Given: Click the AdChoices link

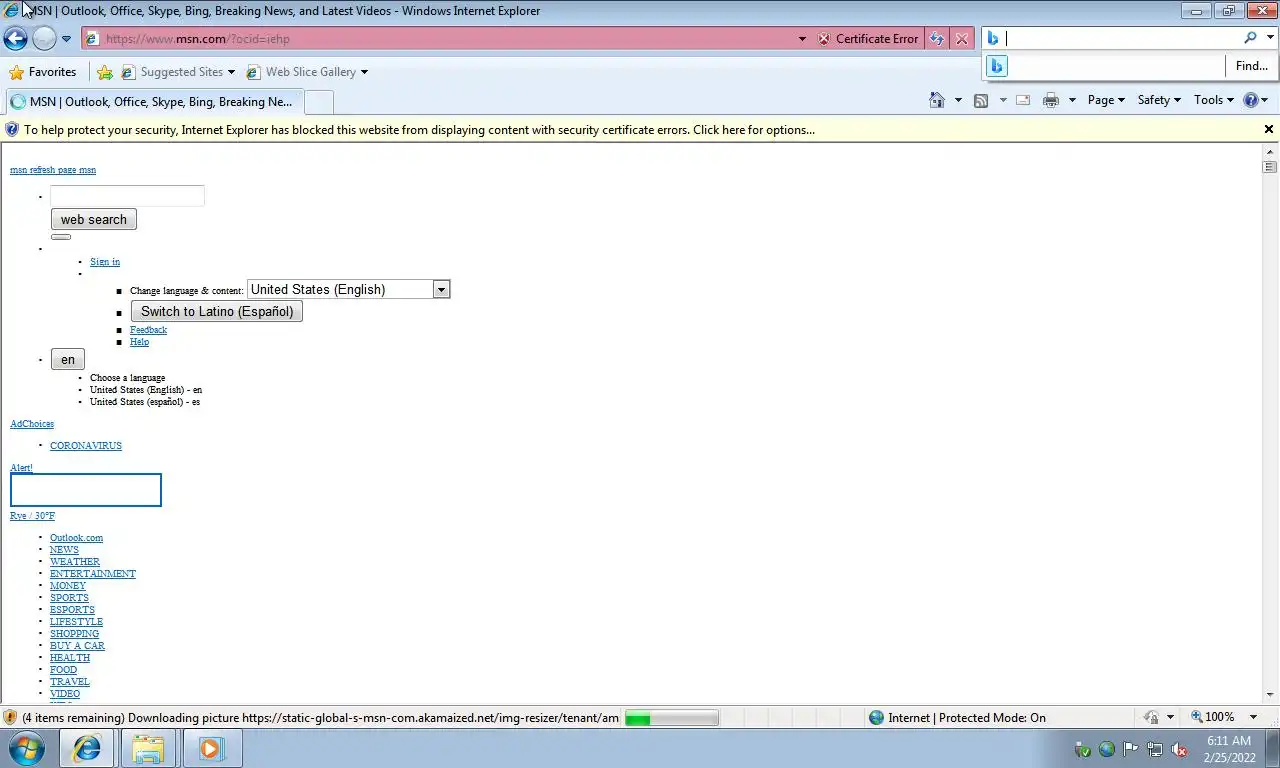Looking at the screenshot, I should (32, 424).
